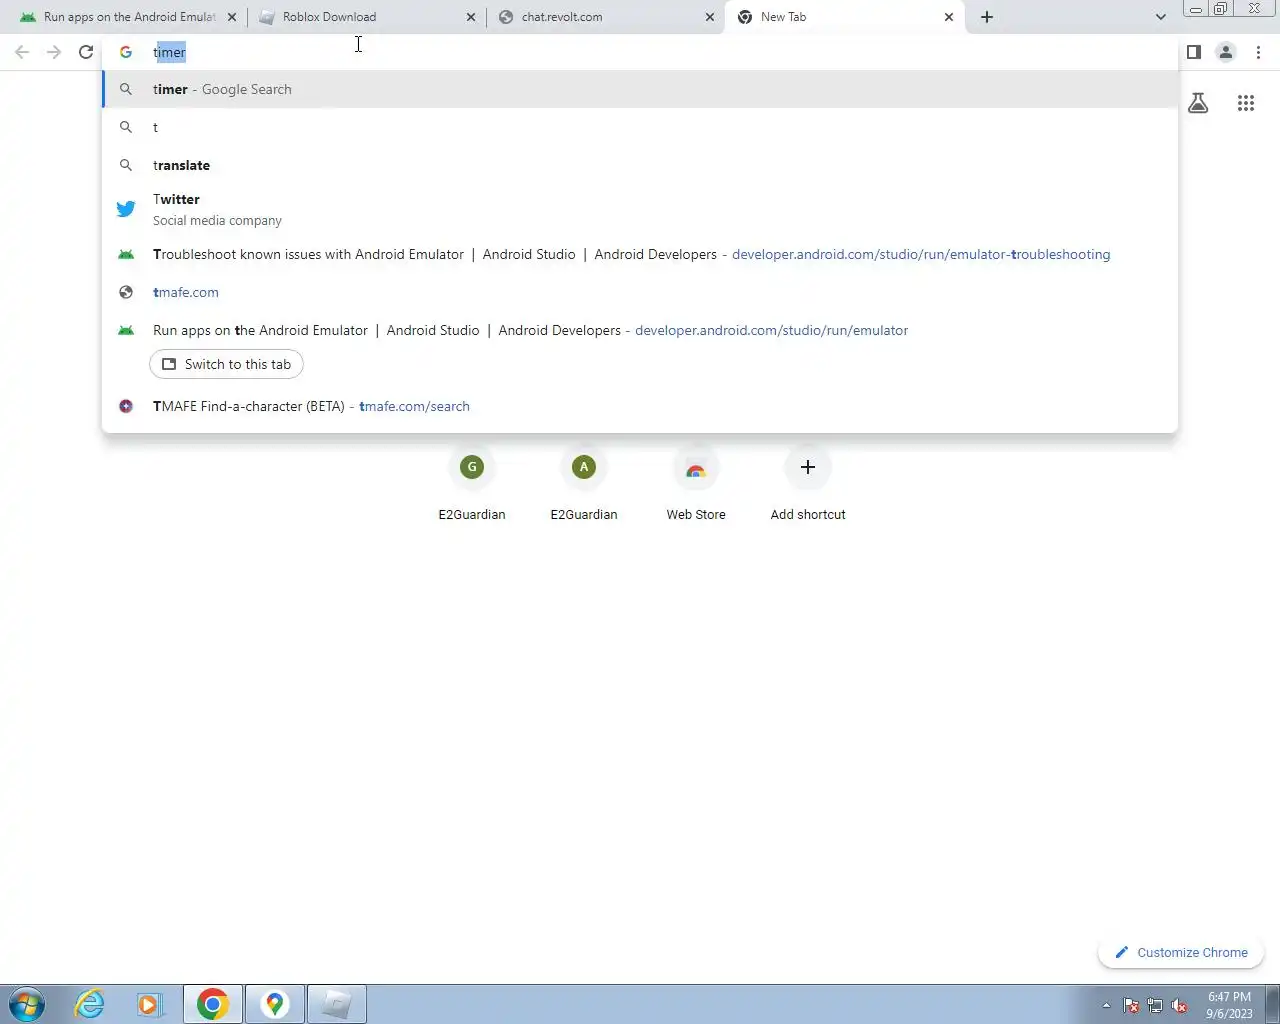Open the side panel icon

coord(1194,52)
